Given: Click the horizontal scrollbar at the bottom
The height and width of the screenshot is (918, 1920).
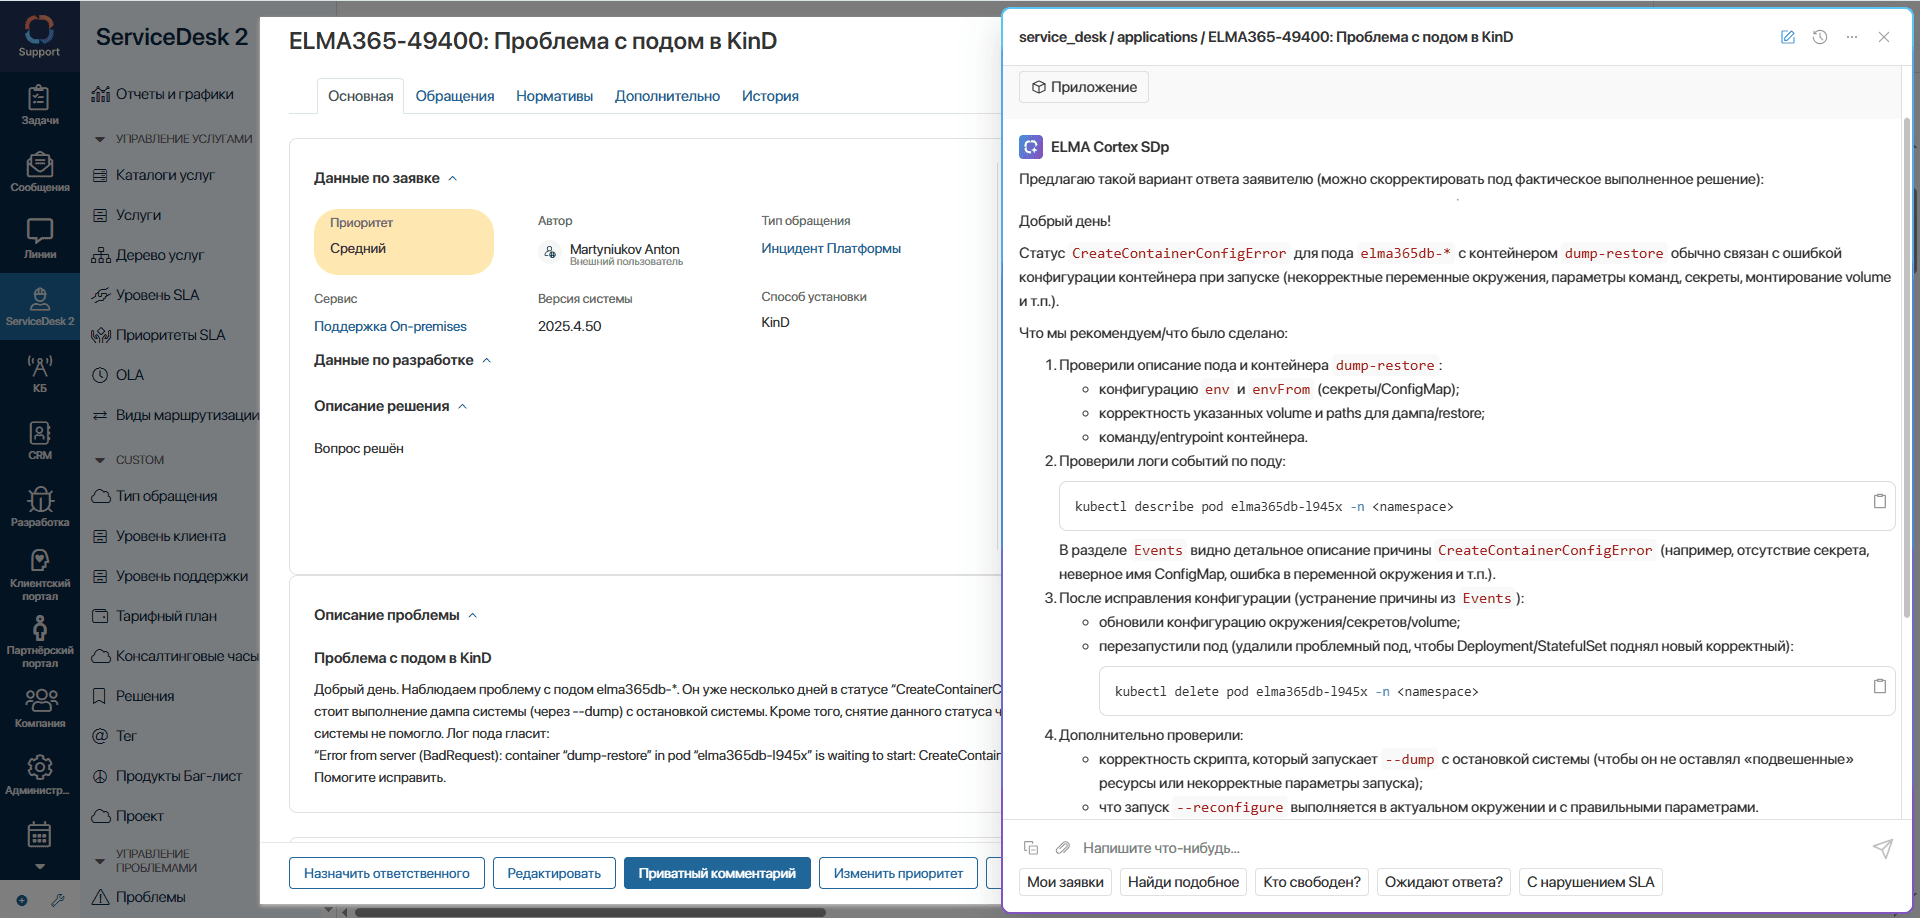Looking at the screenshot, I should tap(590, 912).
